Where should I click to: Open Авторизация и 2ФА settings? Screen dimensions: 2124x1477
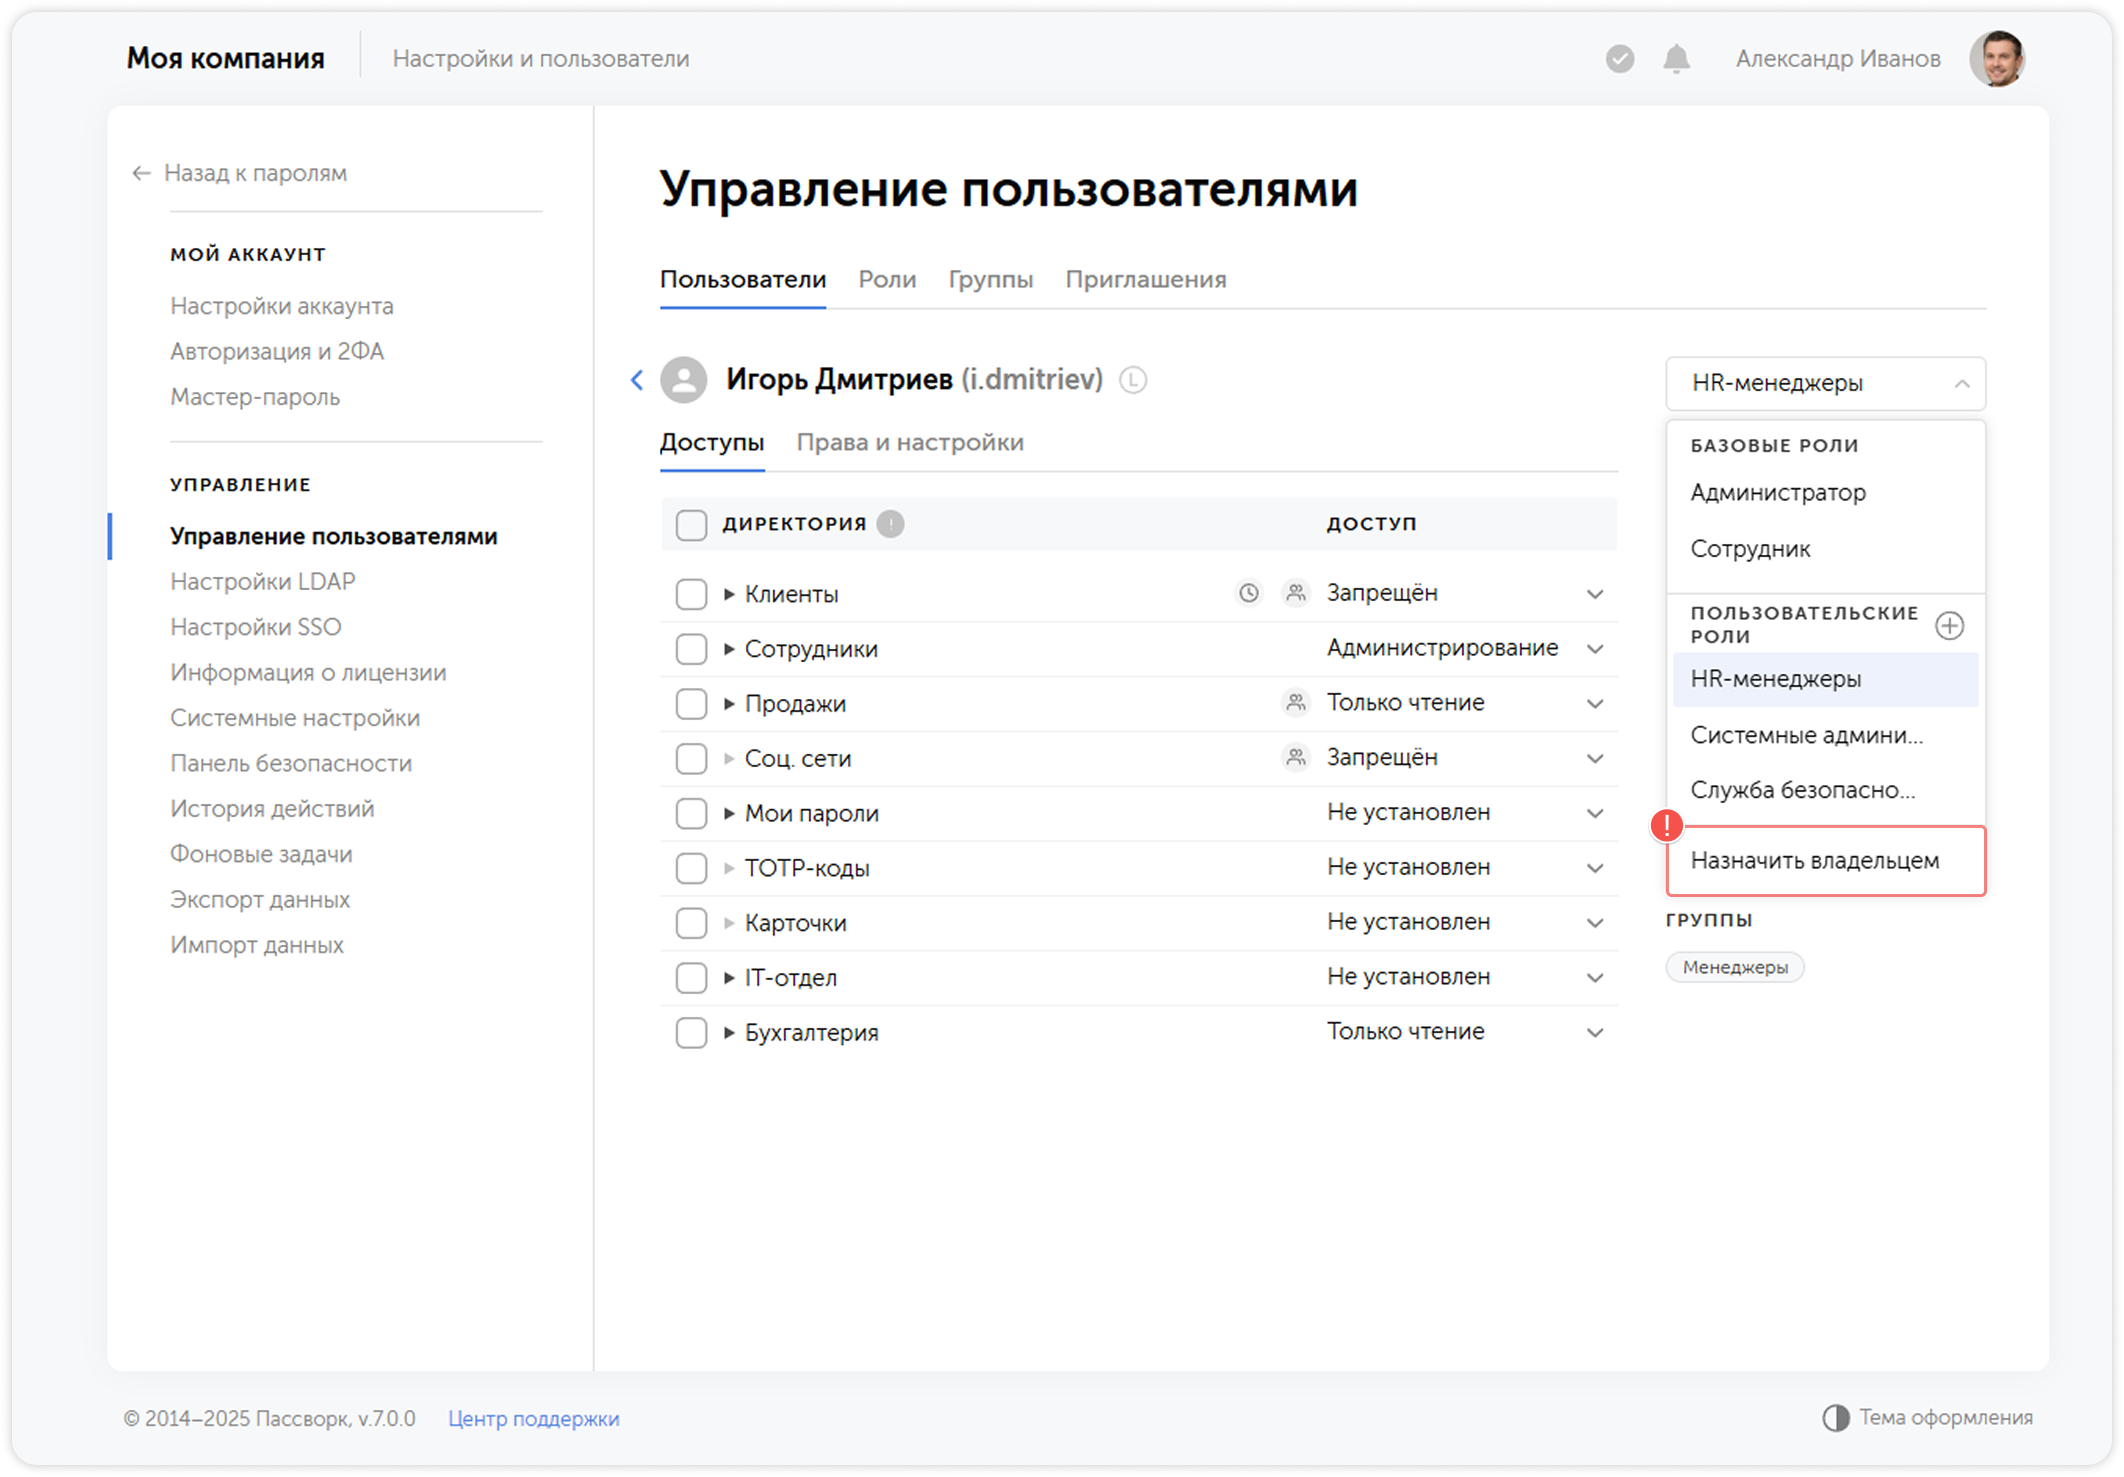tap(277, 352)
